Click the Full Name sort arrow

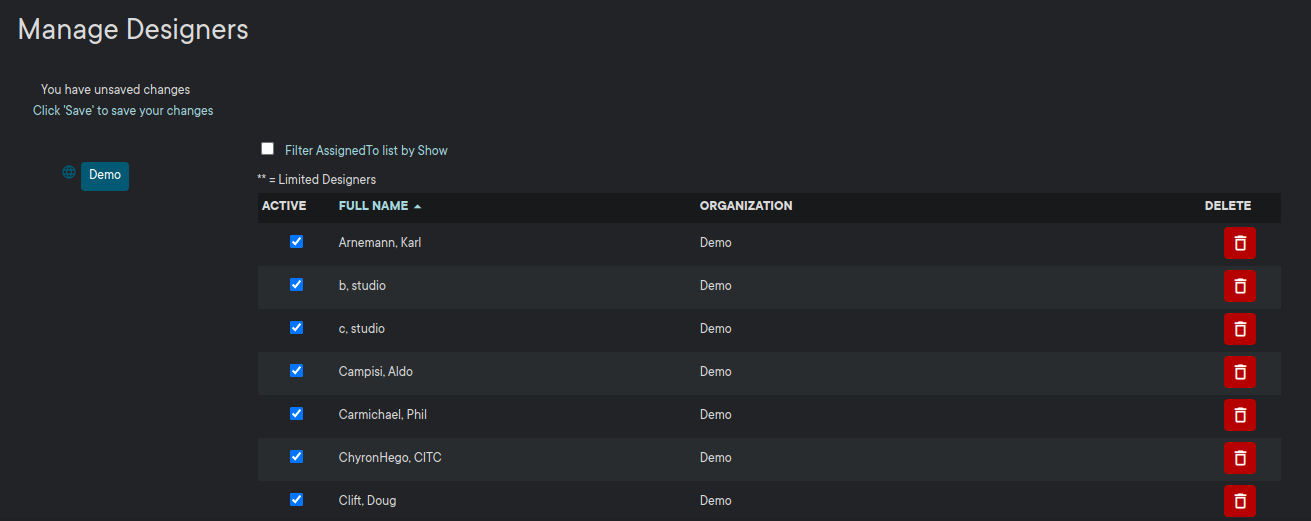417,206
